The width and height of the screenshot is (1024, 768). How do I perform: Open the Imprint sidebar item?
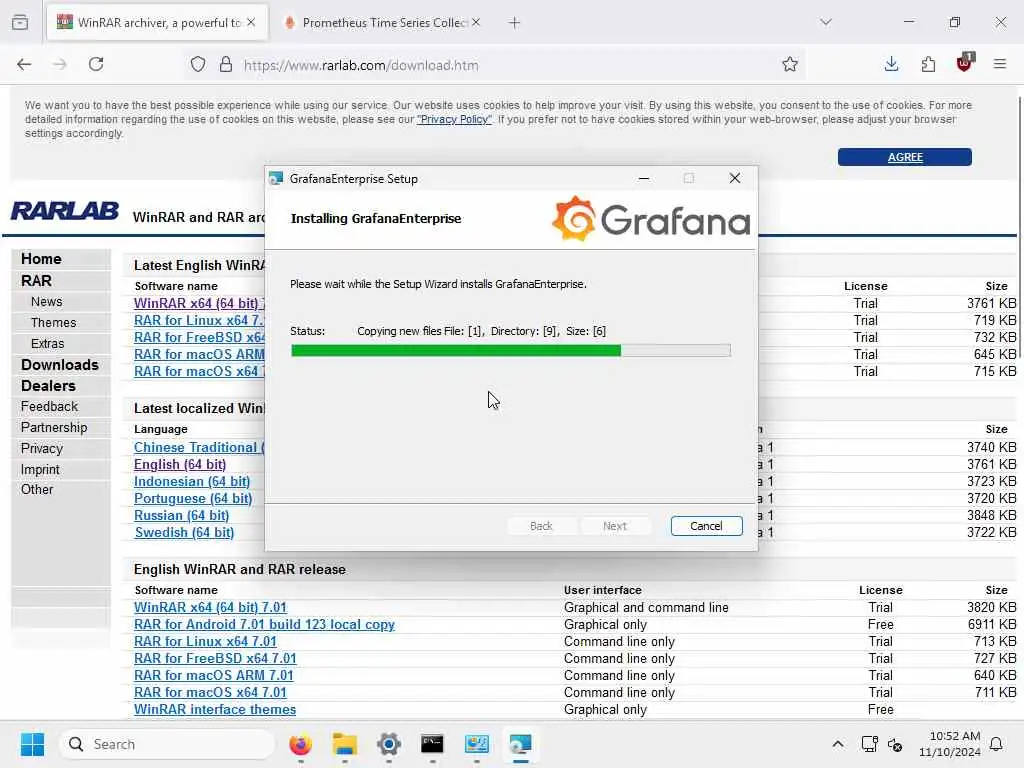pyautogui.click(x=40, y=470)
